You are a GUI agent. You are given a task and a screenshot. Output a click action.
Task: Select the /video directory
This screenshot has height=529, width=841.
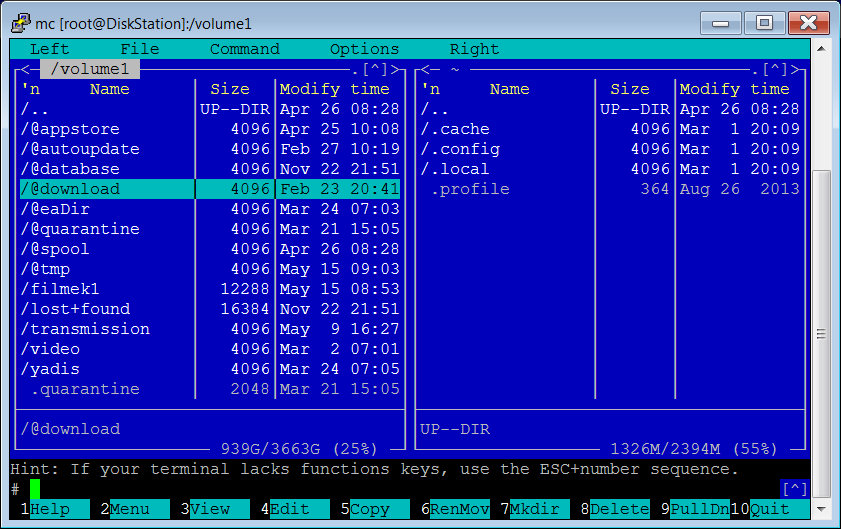coord(210,349)
